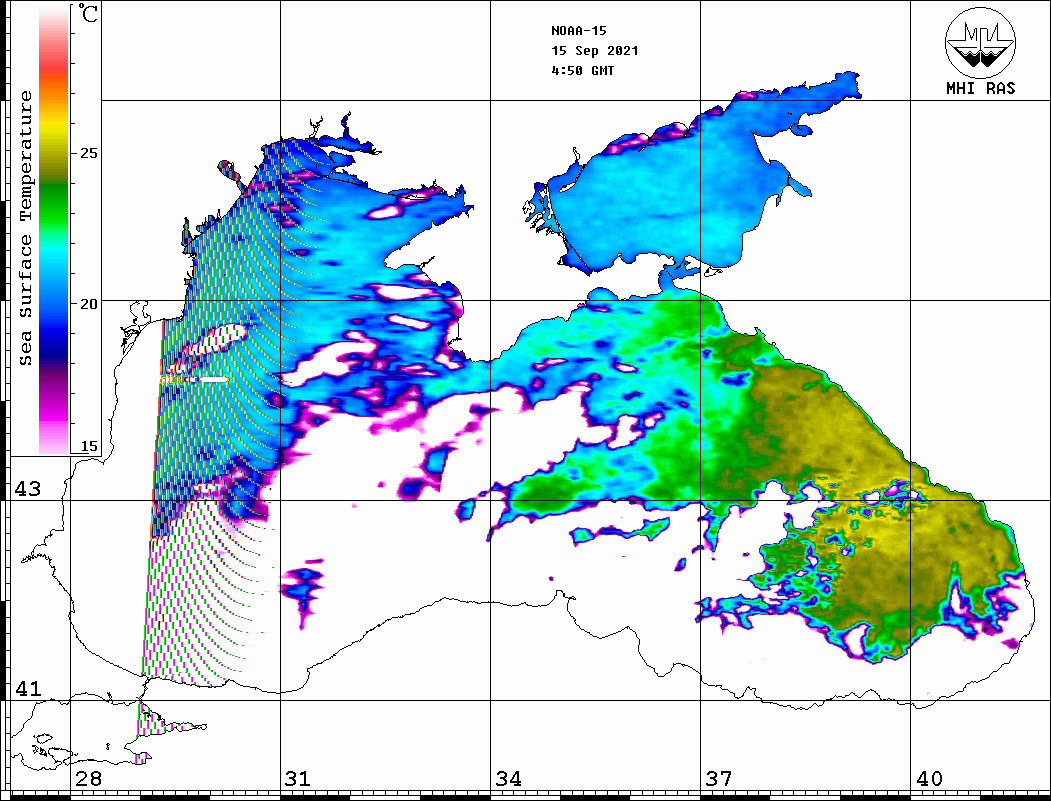Click the °C unit symbol atop the scale
Image resolution: width=1051 pixels, height=801 pixels.
tap(89, 15)
